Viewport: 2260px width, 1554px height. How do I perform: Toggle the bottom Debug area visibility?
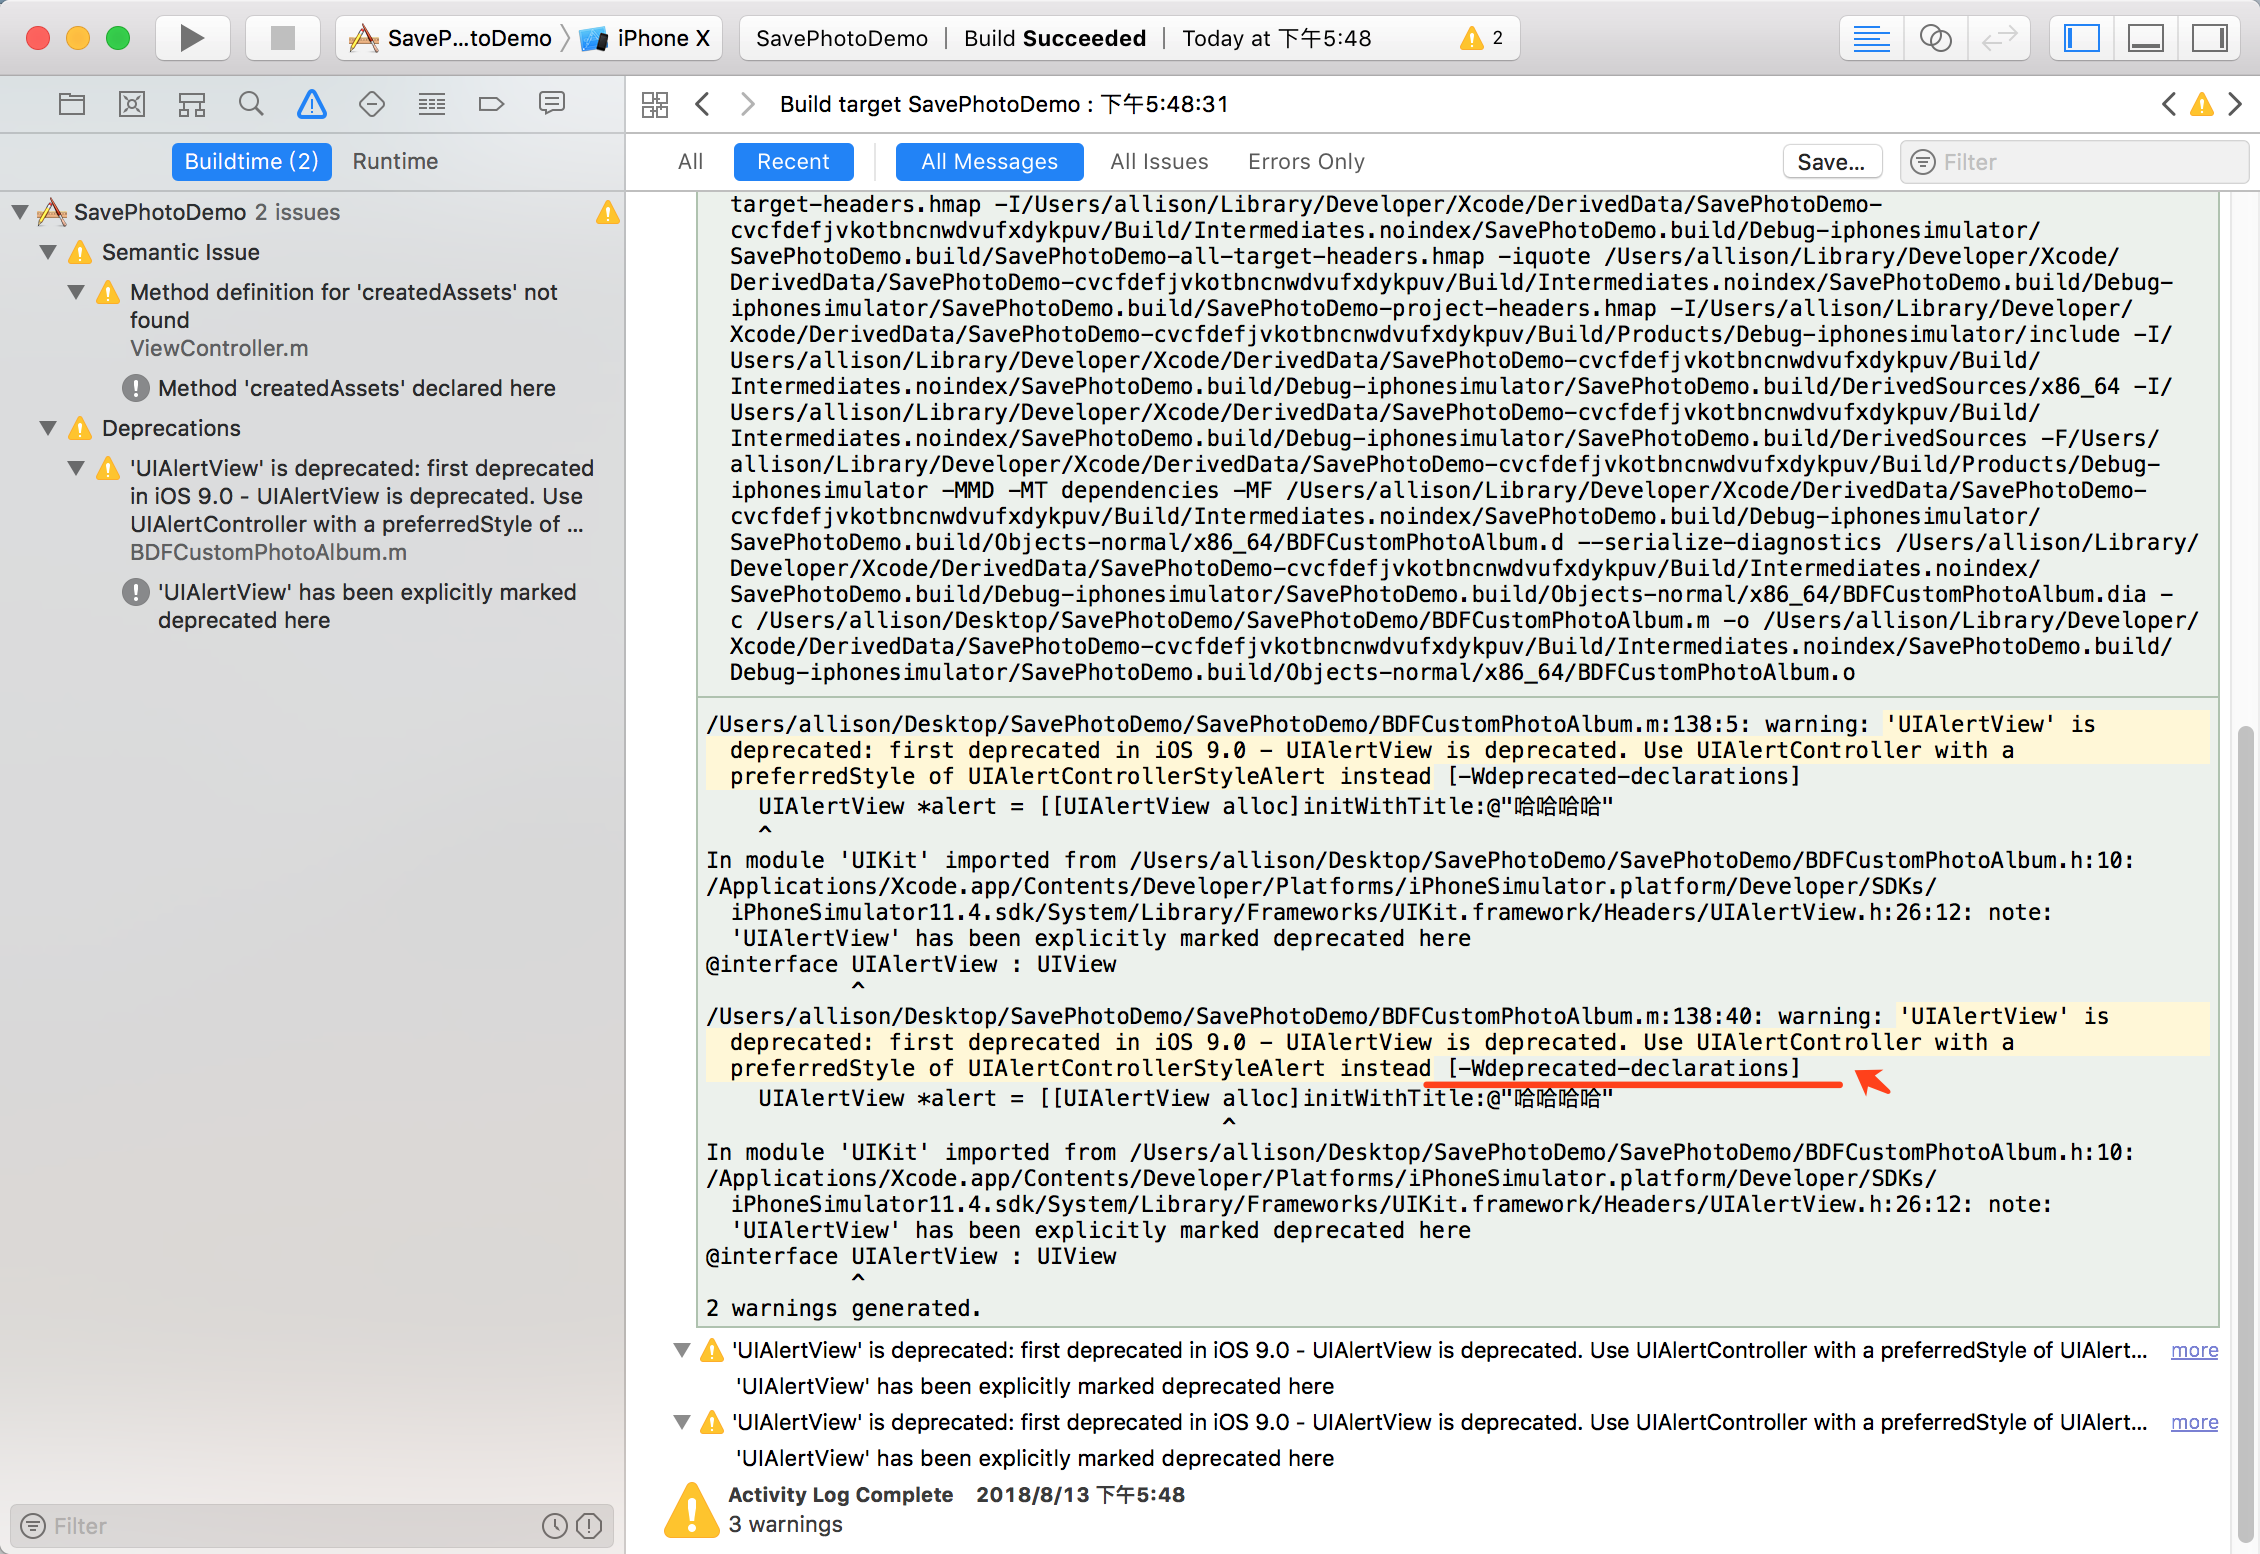2146,38
